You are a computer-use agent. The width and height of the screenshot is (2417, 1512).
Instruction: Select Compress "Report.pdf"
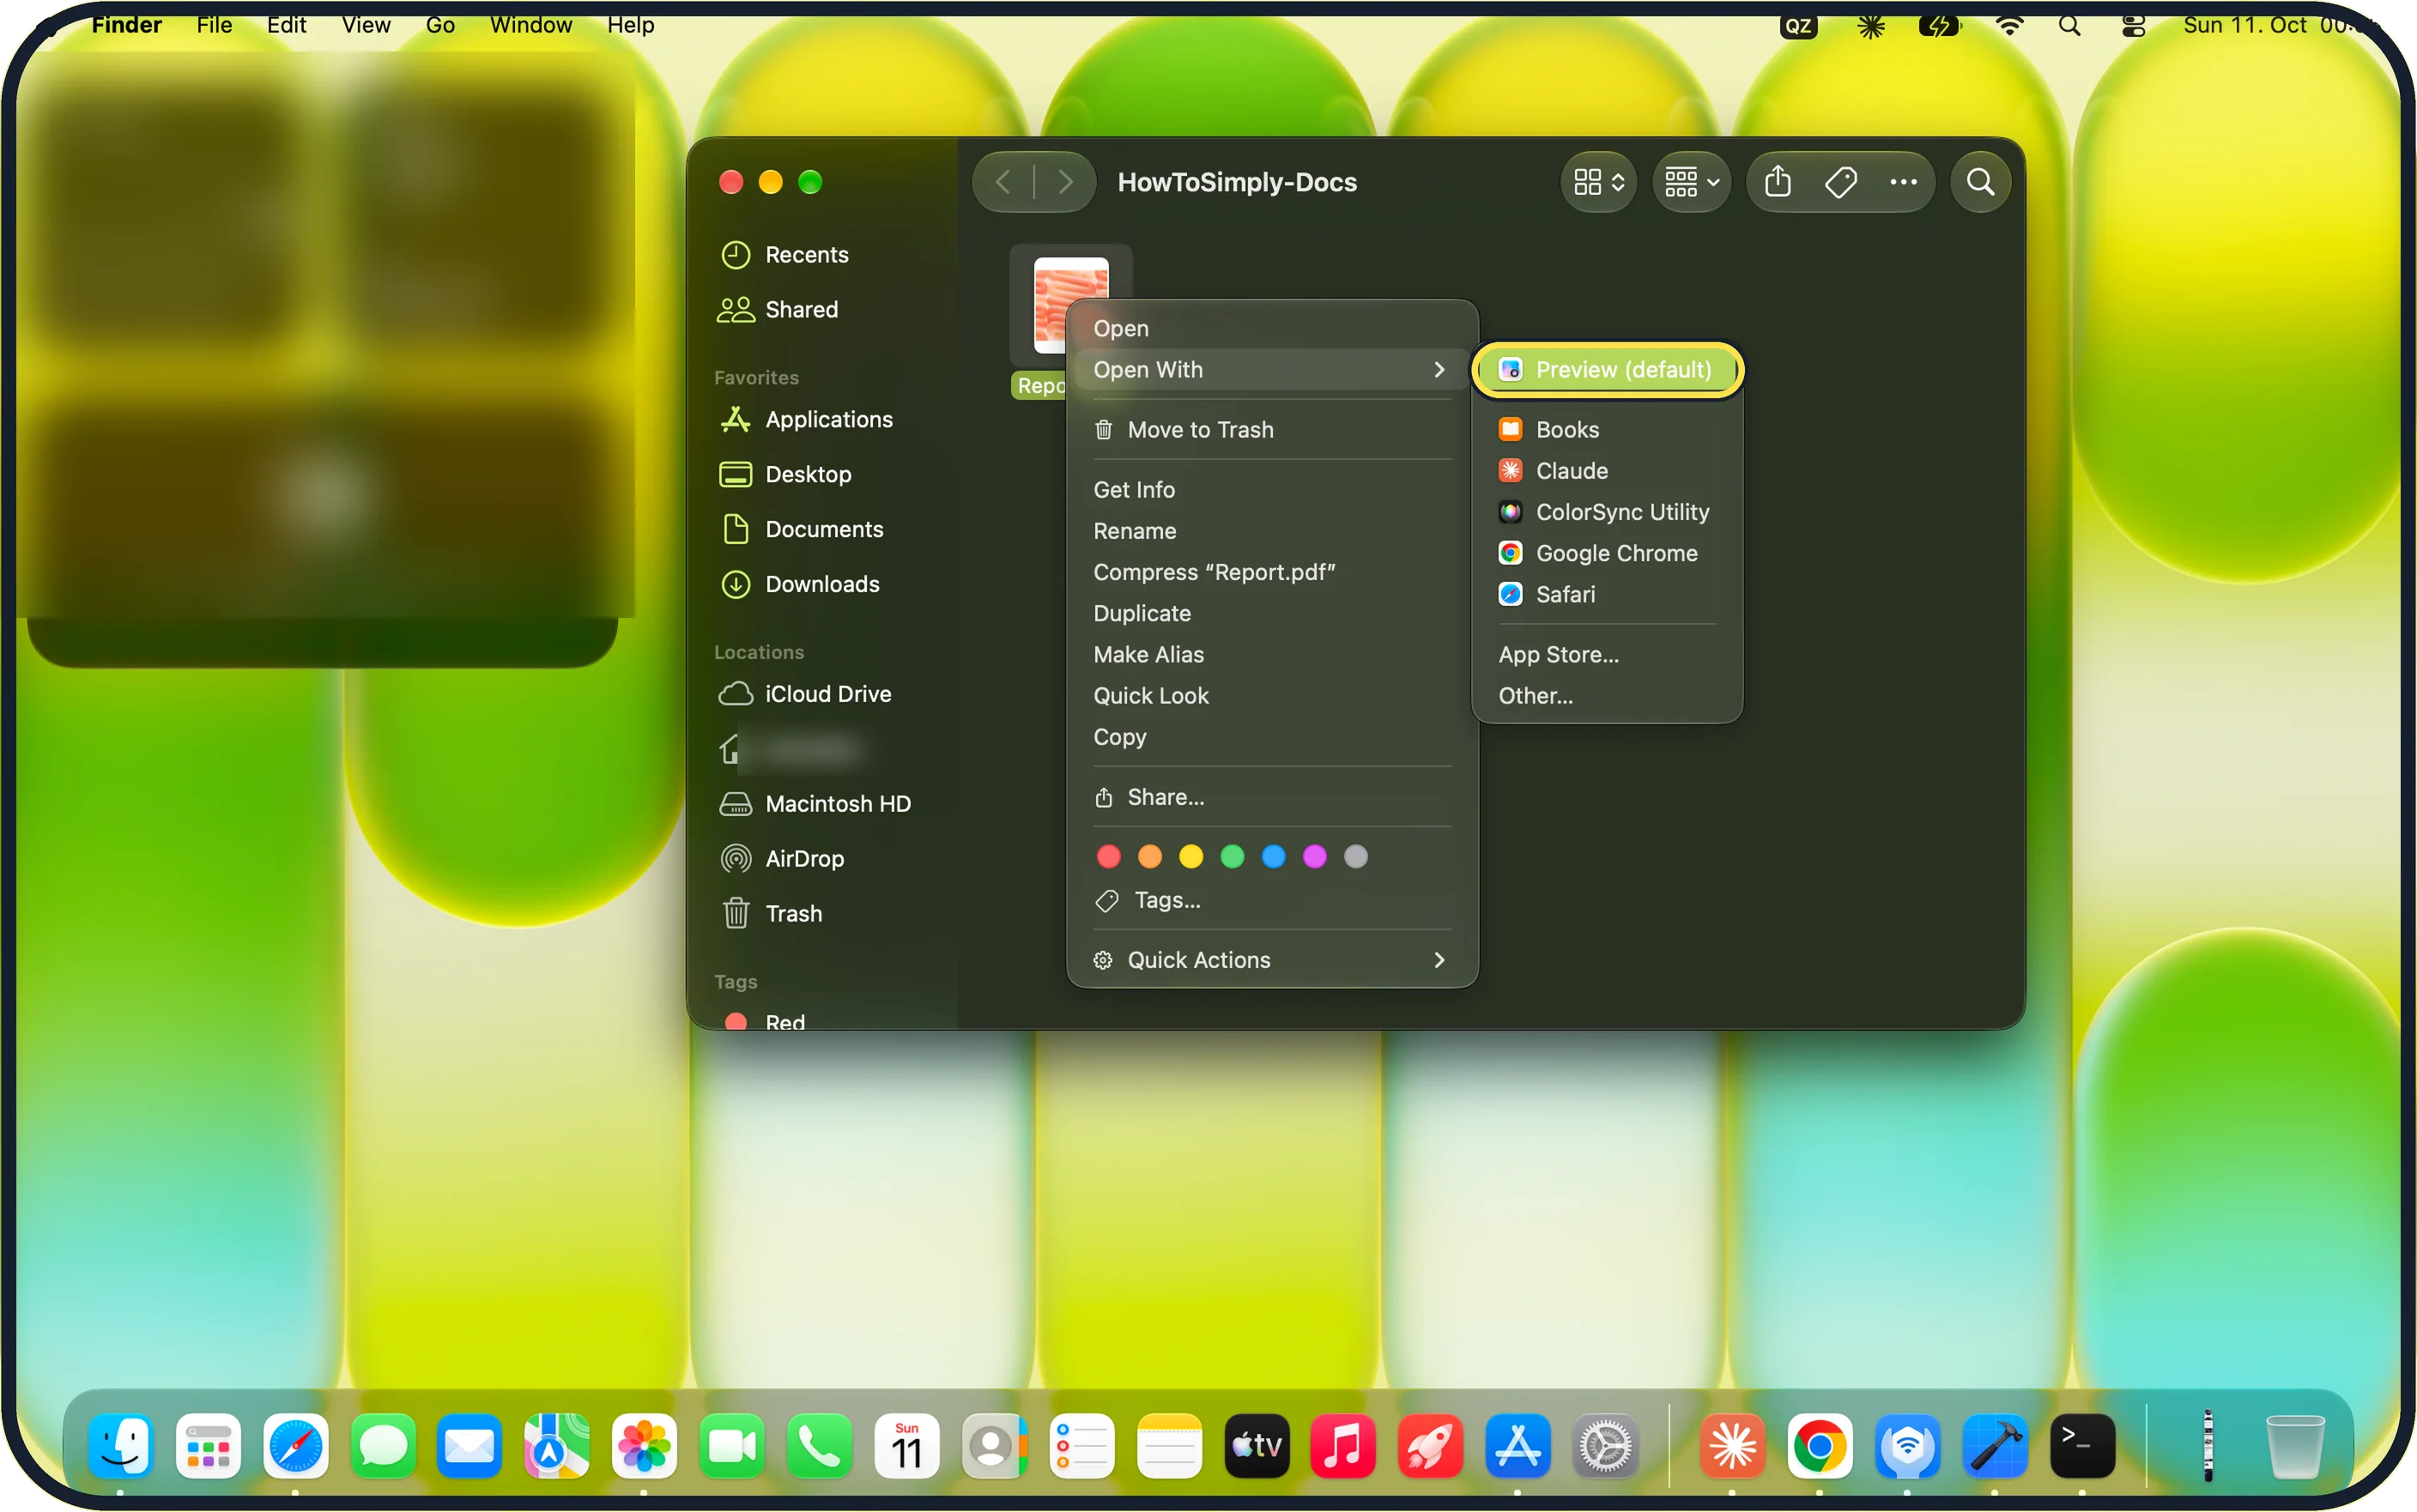(1271, 572)
